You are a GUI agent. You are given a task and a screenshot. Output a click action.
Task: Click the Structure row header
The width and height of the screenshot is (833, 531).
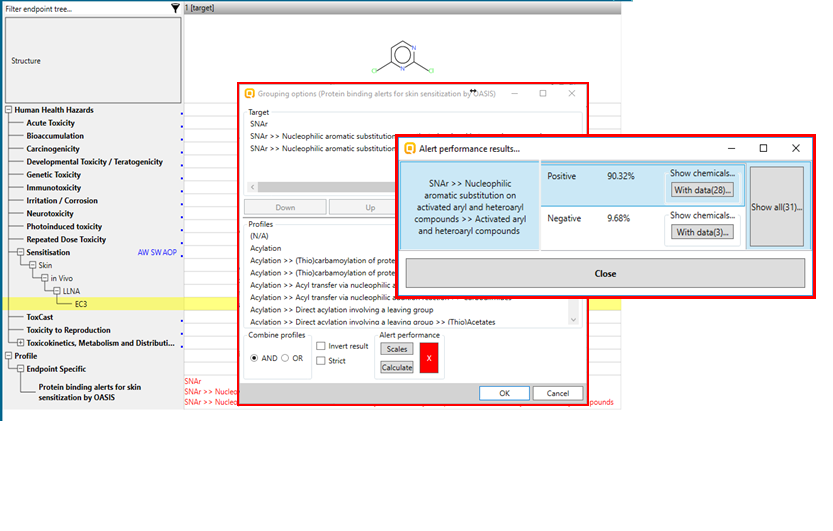[x=93, y=60]
